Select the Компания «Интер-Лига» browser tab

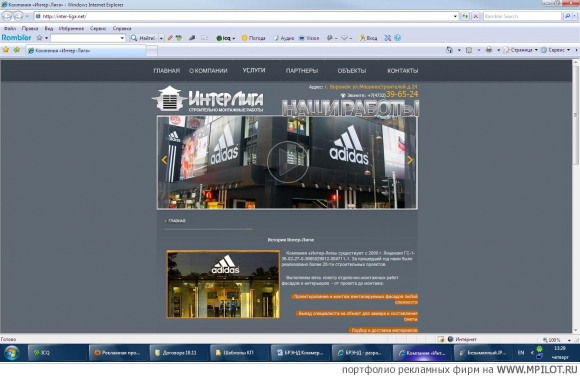[x=86, y=51]
